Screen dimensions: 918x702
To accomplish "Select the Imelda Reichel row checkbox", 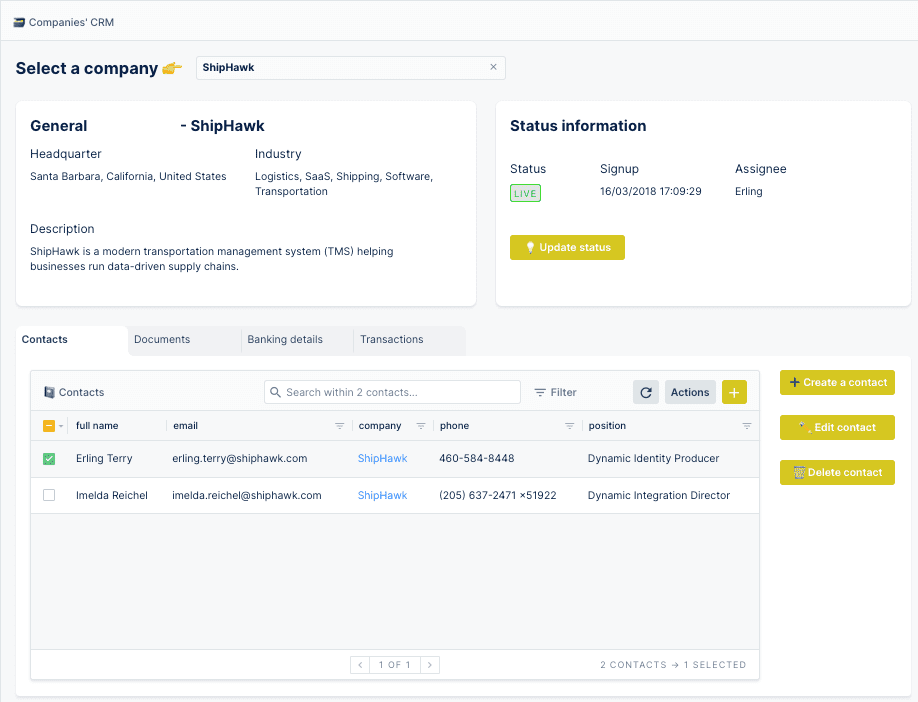I will (49, 495).
